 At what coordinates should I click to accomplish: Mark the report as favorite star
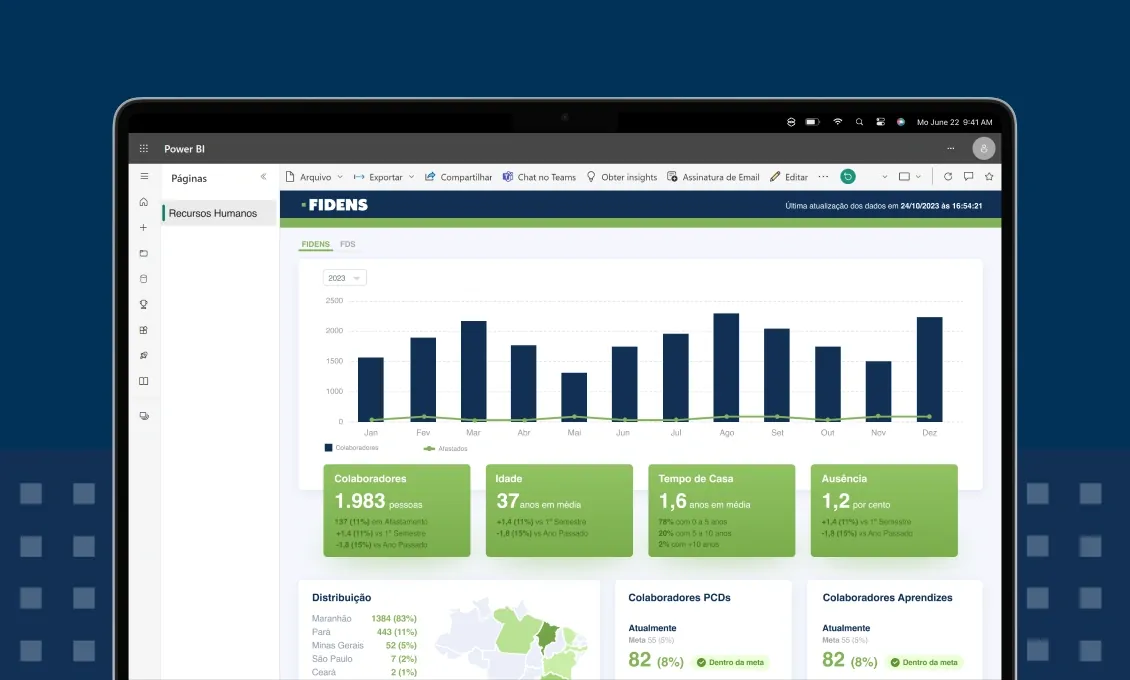[989, 176]
